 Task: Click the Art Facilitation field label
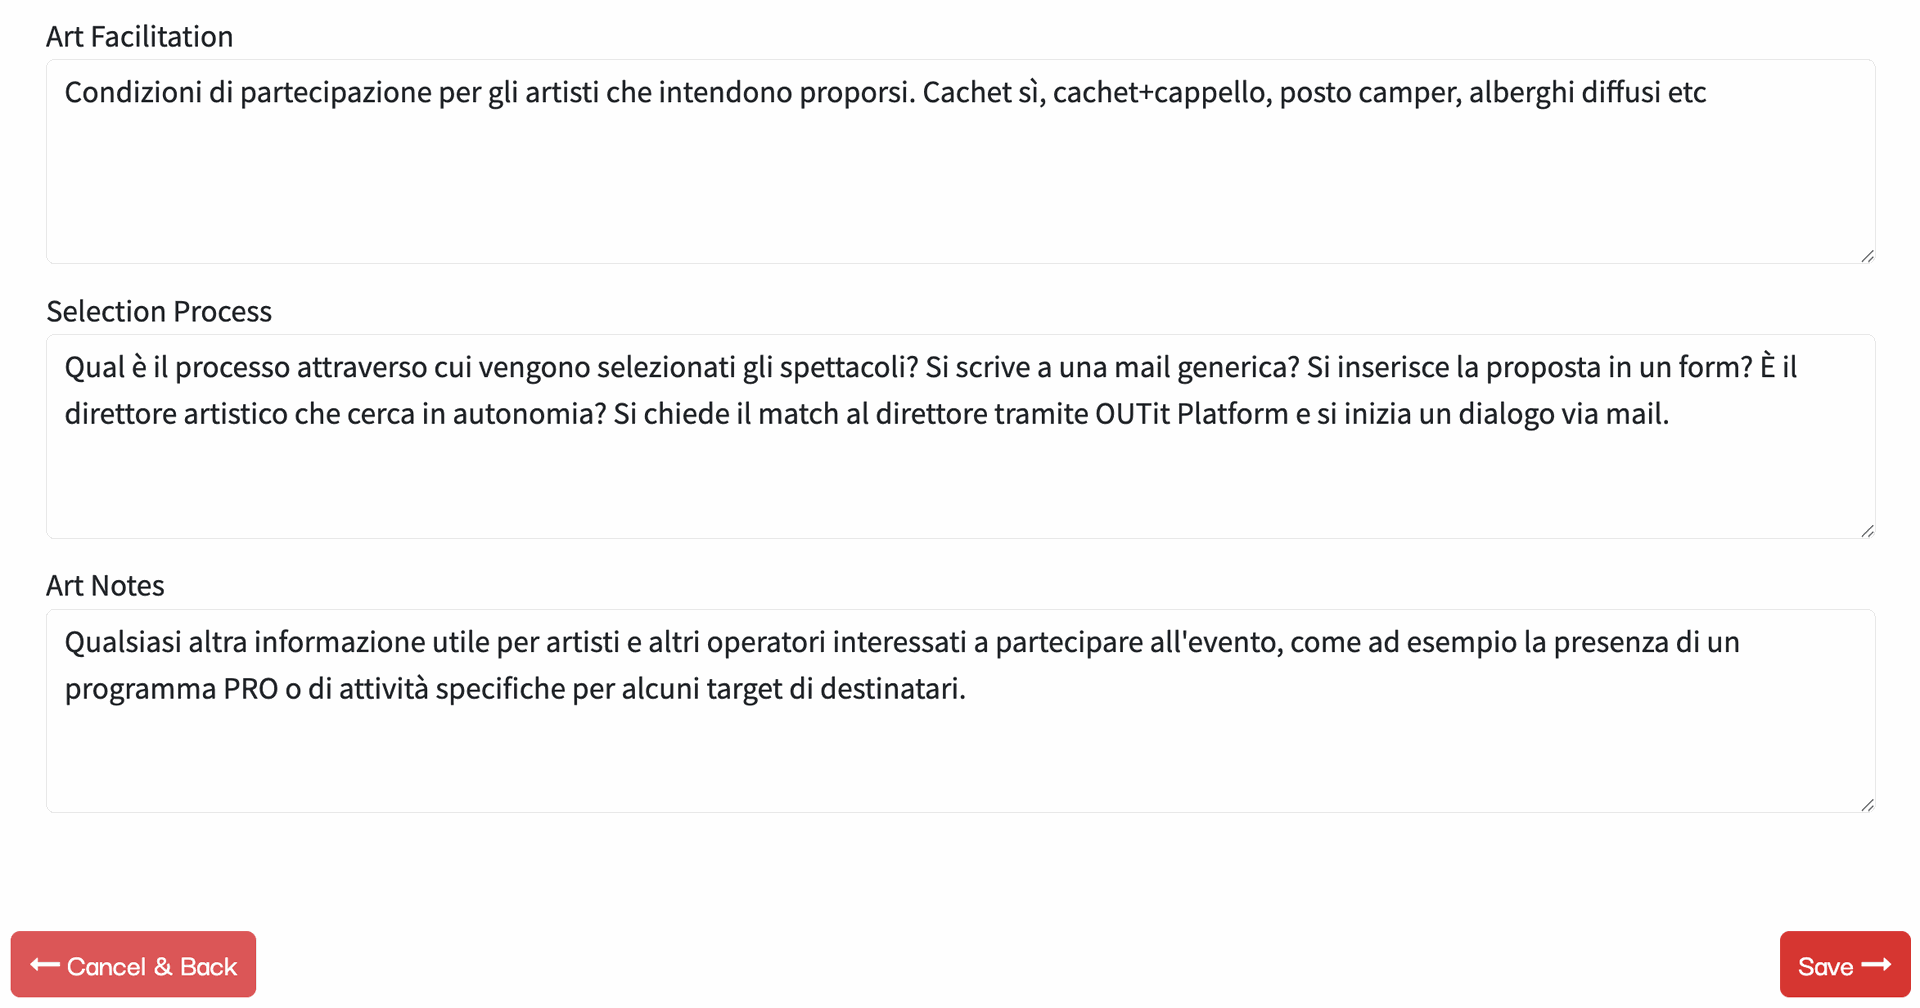tap(139, 37)
